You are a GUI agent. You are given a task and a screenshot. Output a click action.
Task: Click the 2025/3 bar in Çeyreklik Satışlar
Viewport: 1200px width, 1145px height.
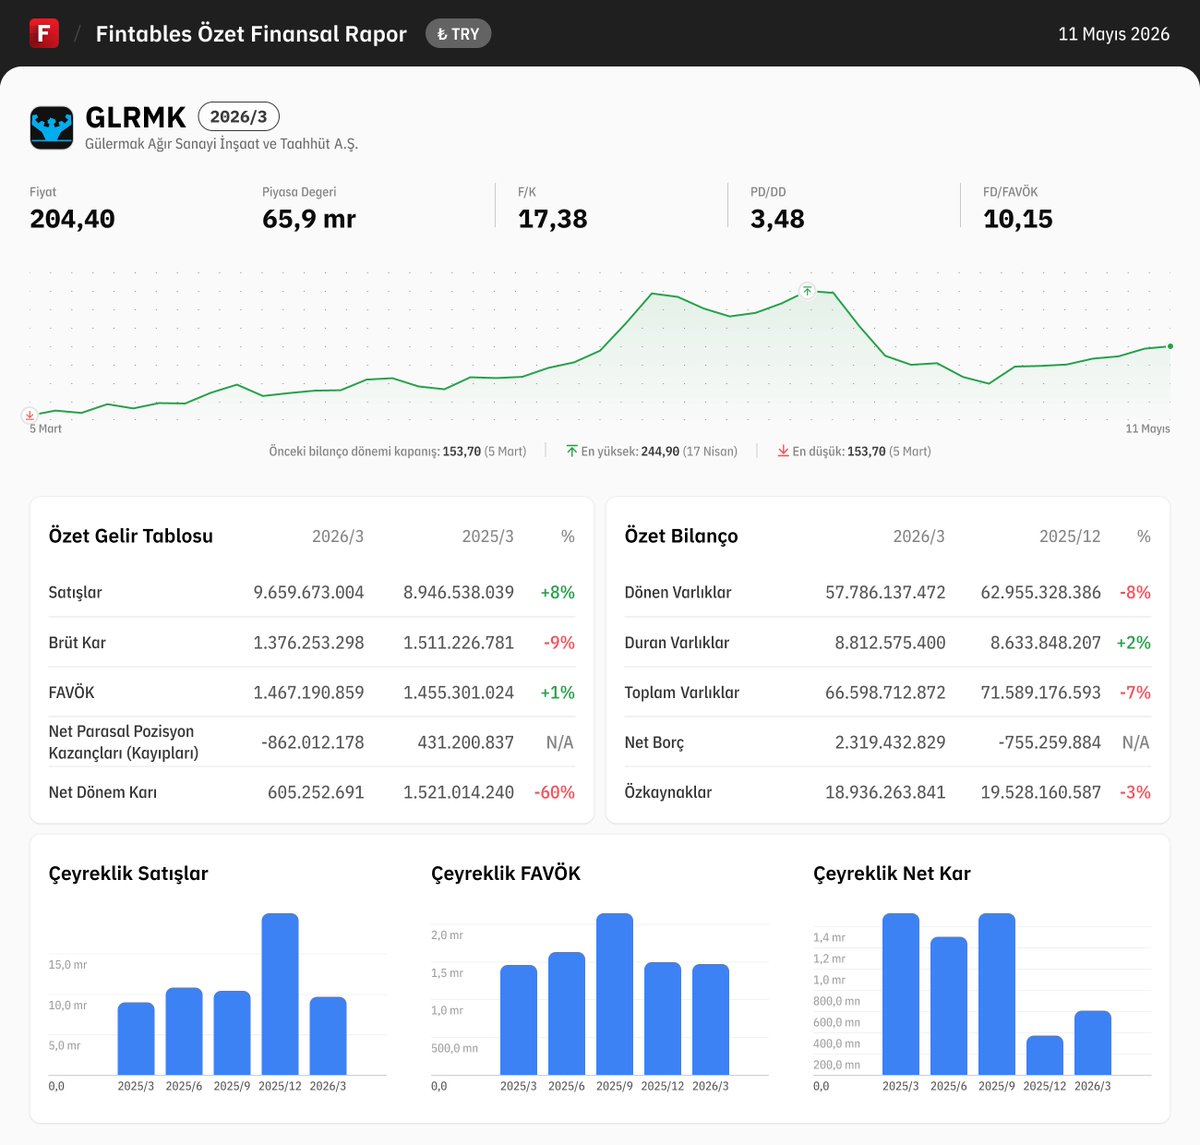(x=136, y=1039)
